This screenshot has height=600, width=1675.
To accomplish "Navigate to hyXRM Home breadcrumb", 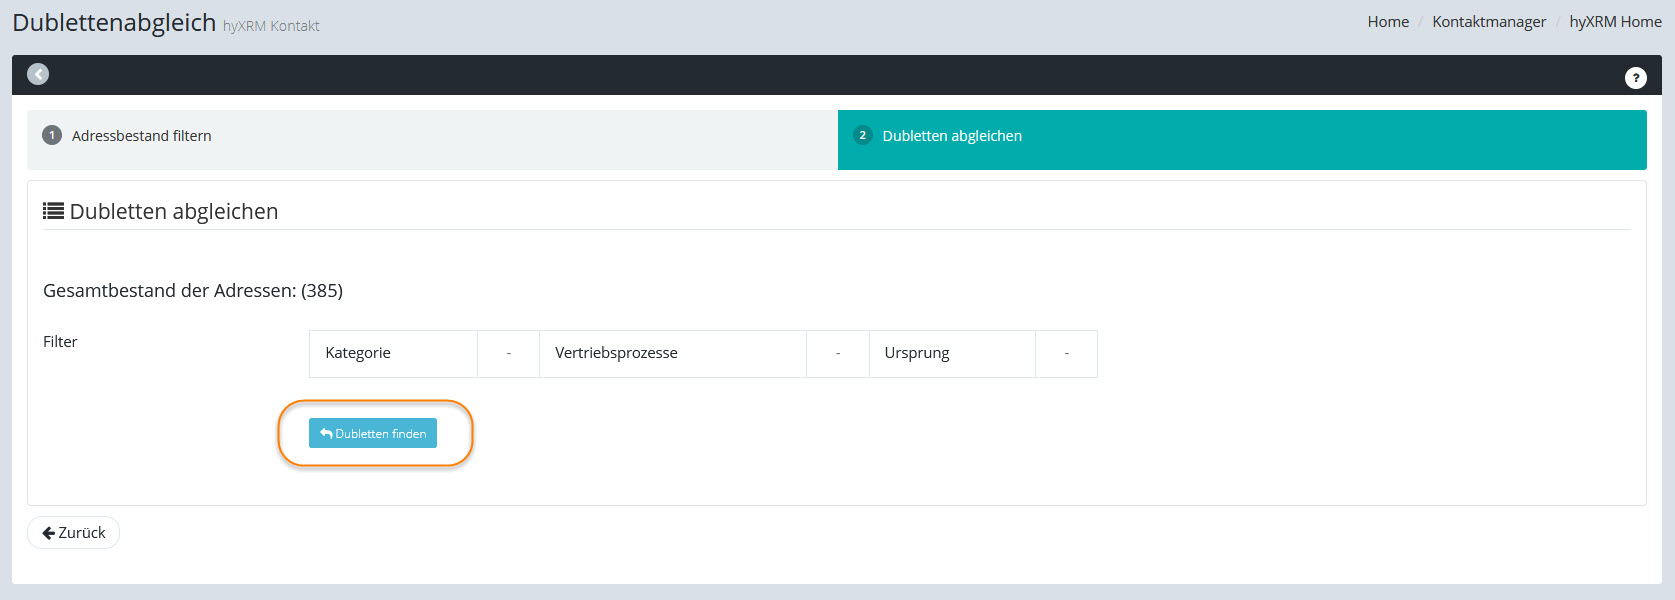I will [x=1614, y=22].
